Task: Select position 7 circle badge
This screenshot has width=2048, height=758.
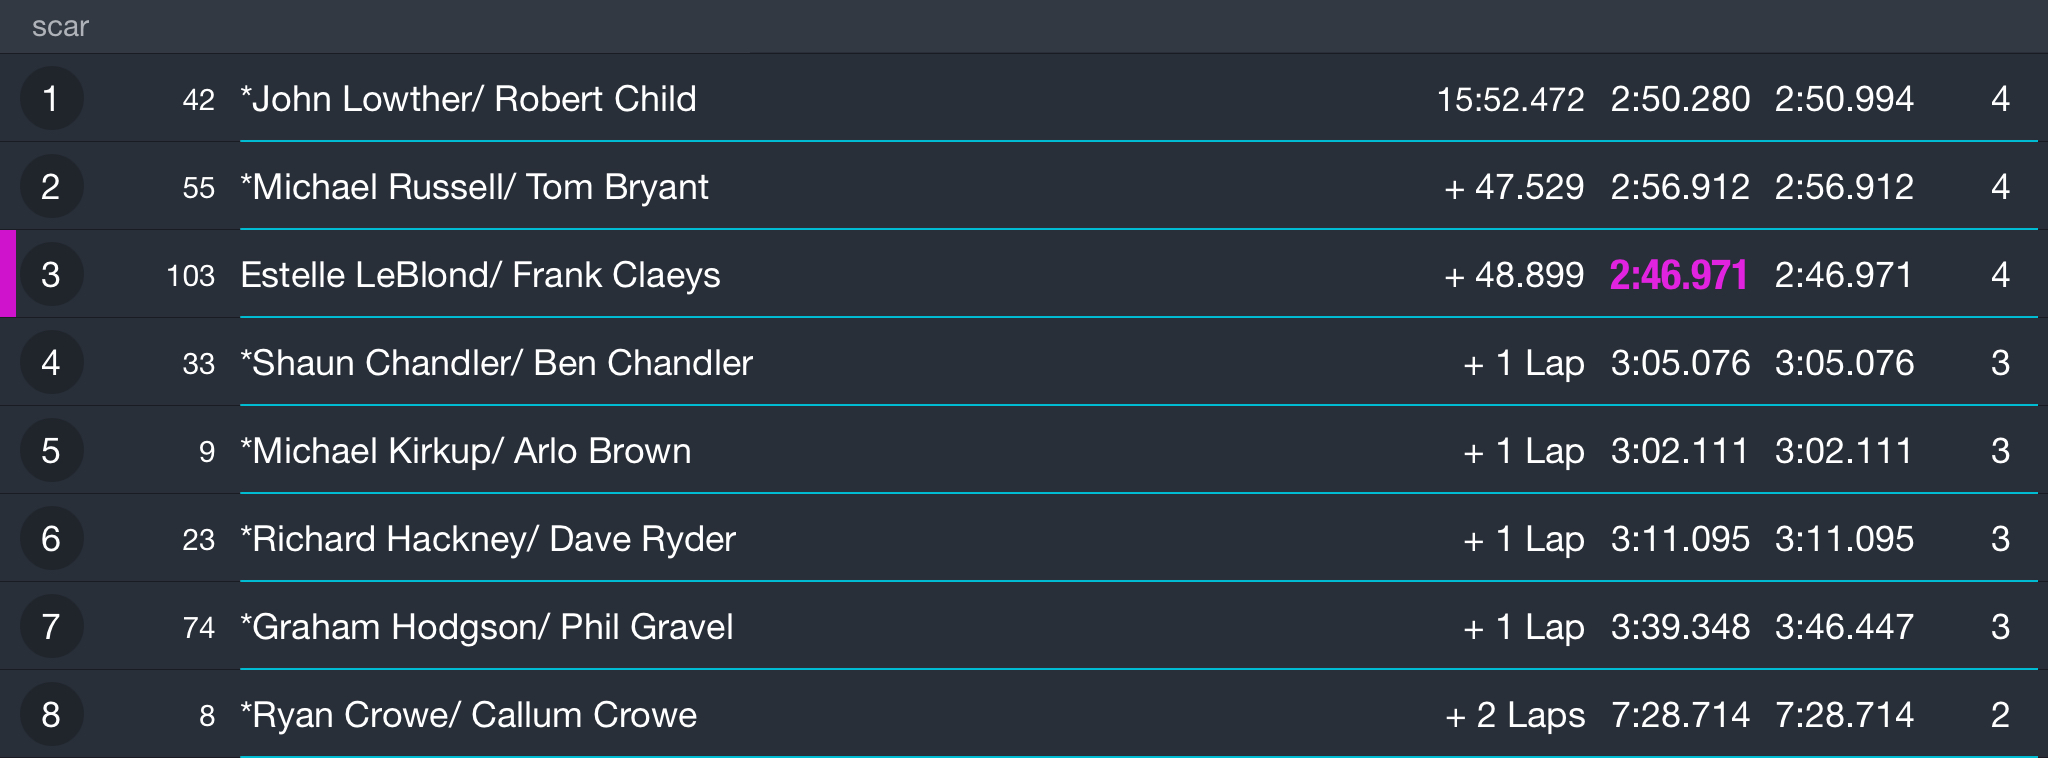Action: (x=51, y=626)
